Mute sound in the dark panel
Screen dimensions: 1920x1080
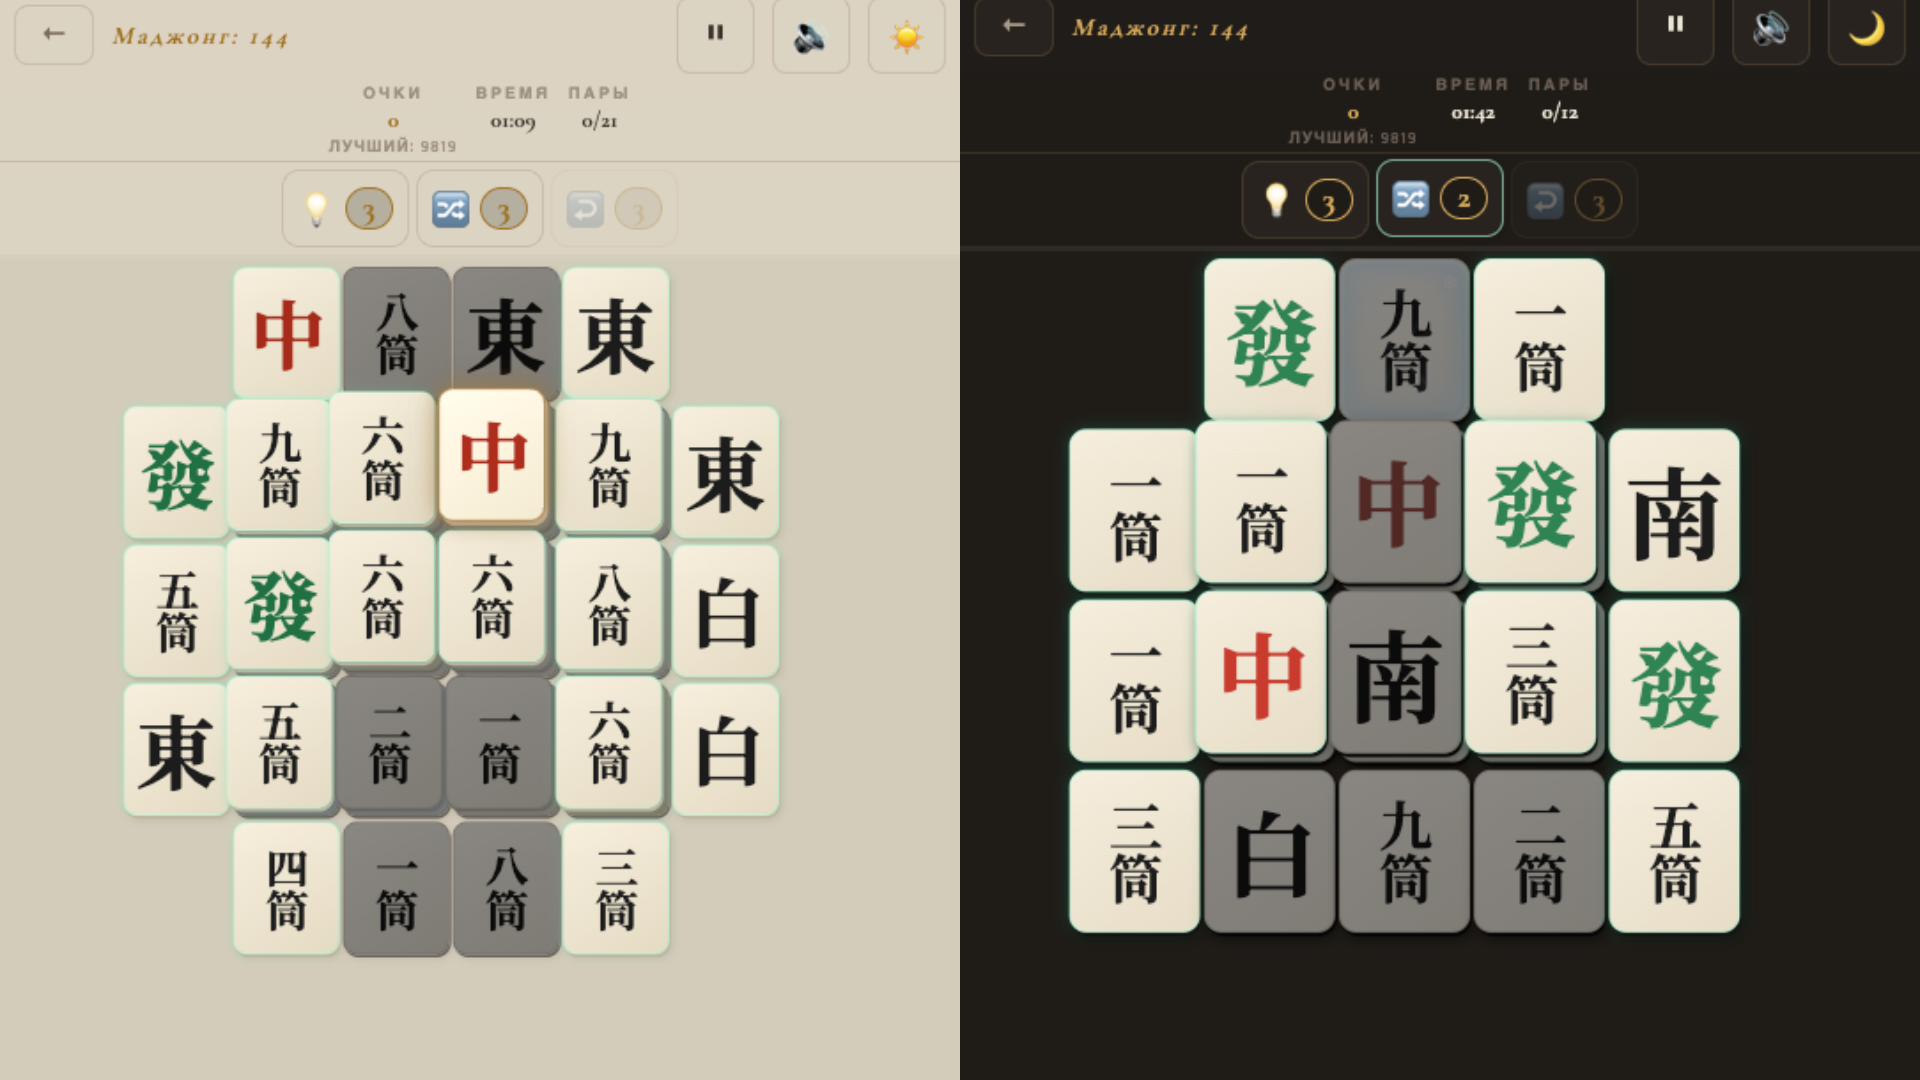1770,28
